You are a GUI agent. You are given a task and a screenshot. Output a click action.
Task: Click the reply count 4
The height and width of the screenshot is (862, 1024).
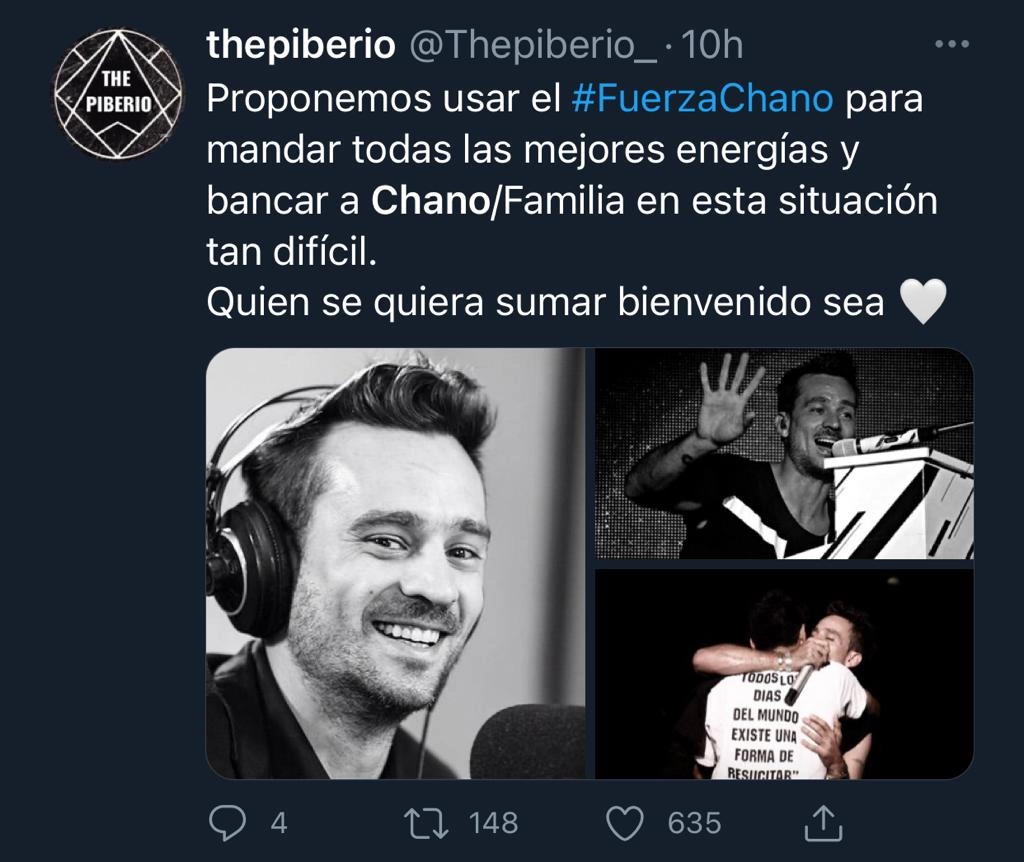(279, 823)
